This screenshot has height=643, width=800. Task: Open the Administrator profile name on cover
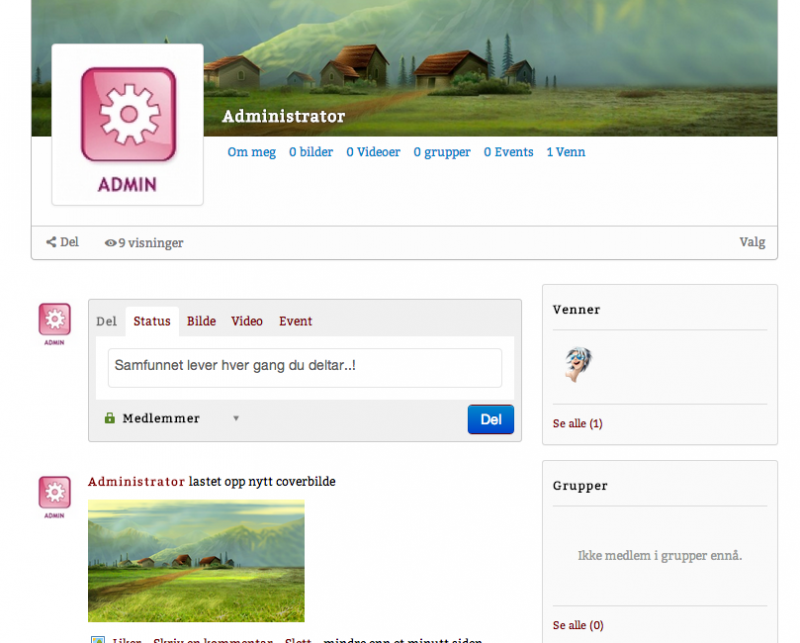click(x=284, y=116)
